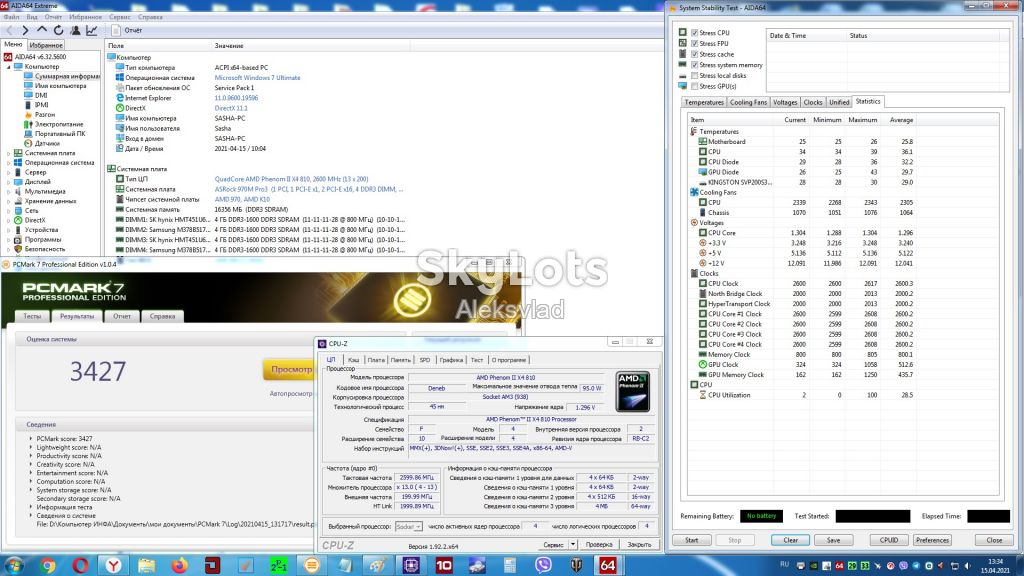
Task: Refresh the AIDA64 summary page
Action: [x=58, y=30]
